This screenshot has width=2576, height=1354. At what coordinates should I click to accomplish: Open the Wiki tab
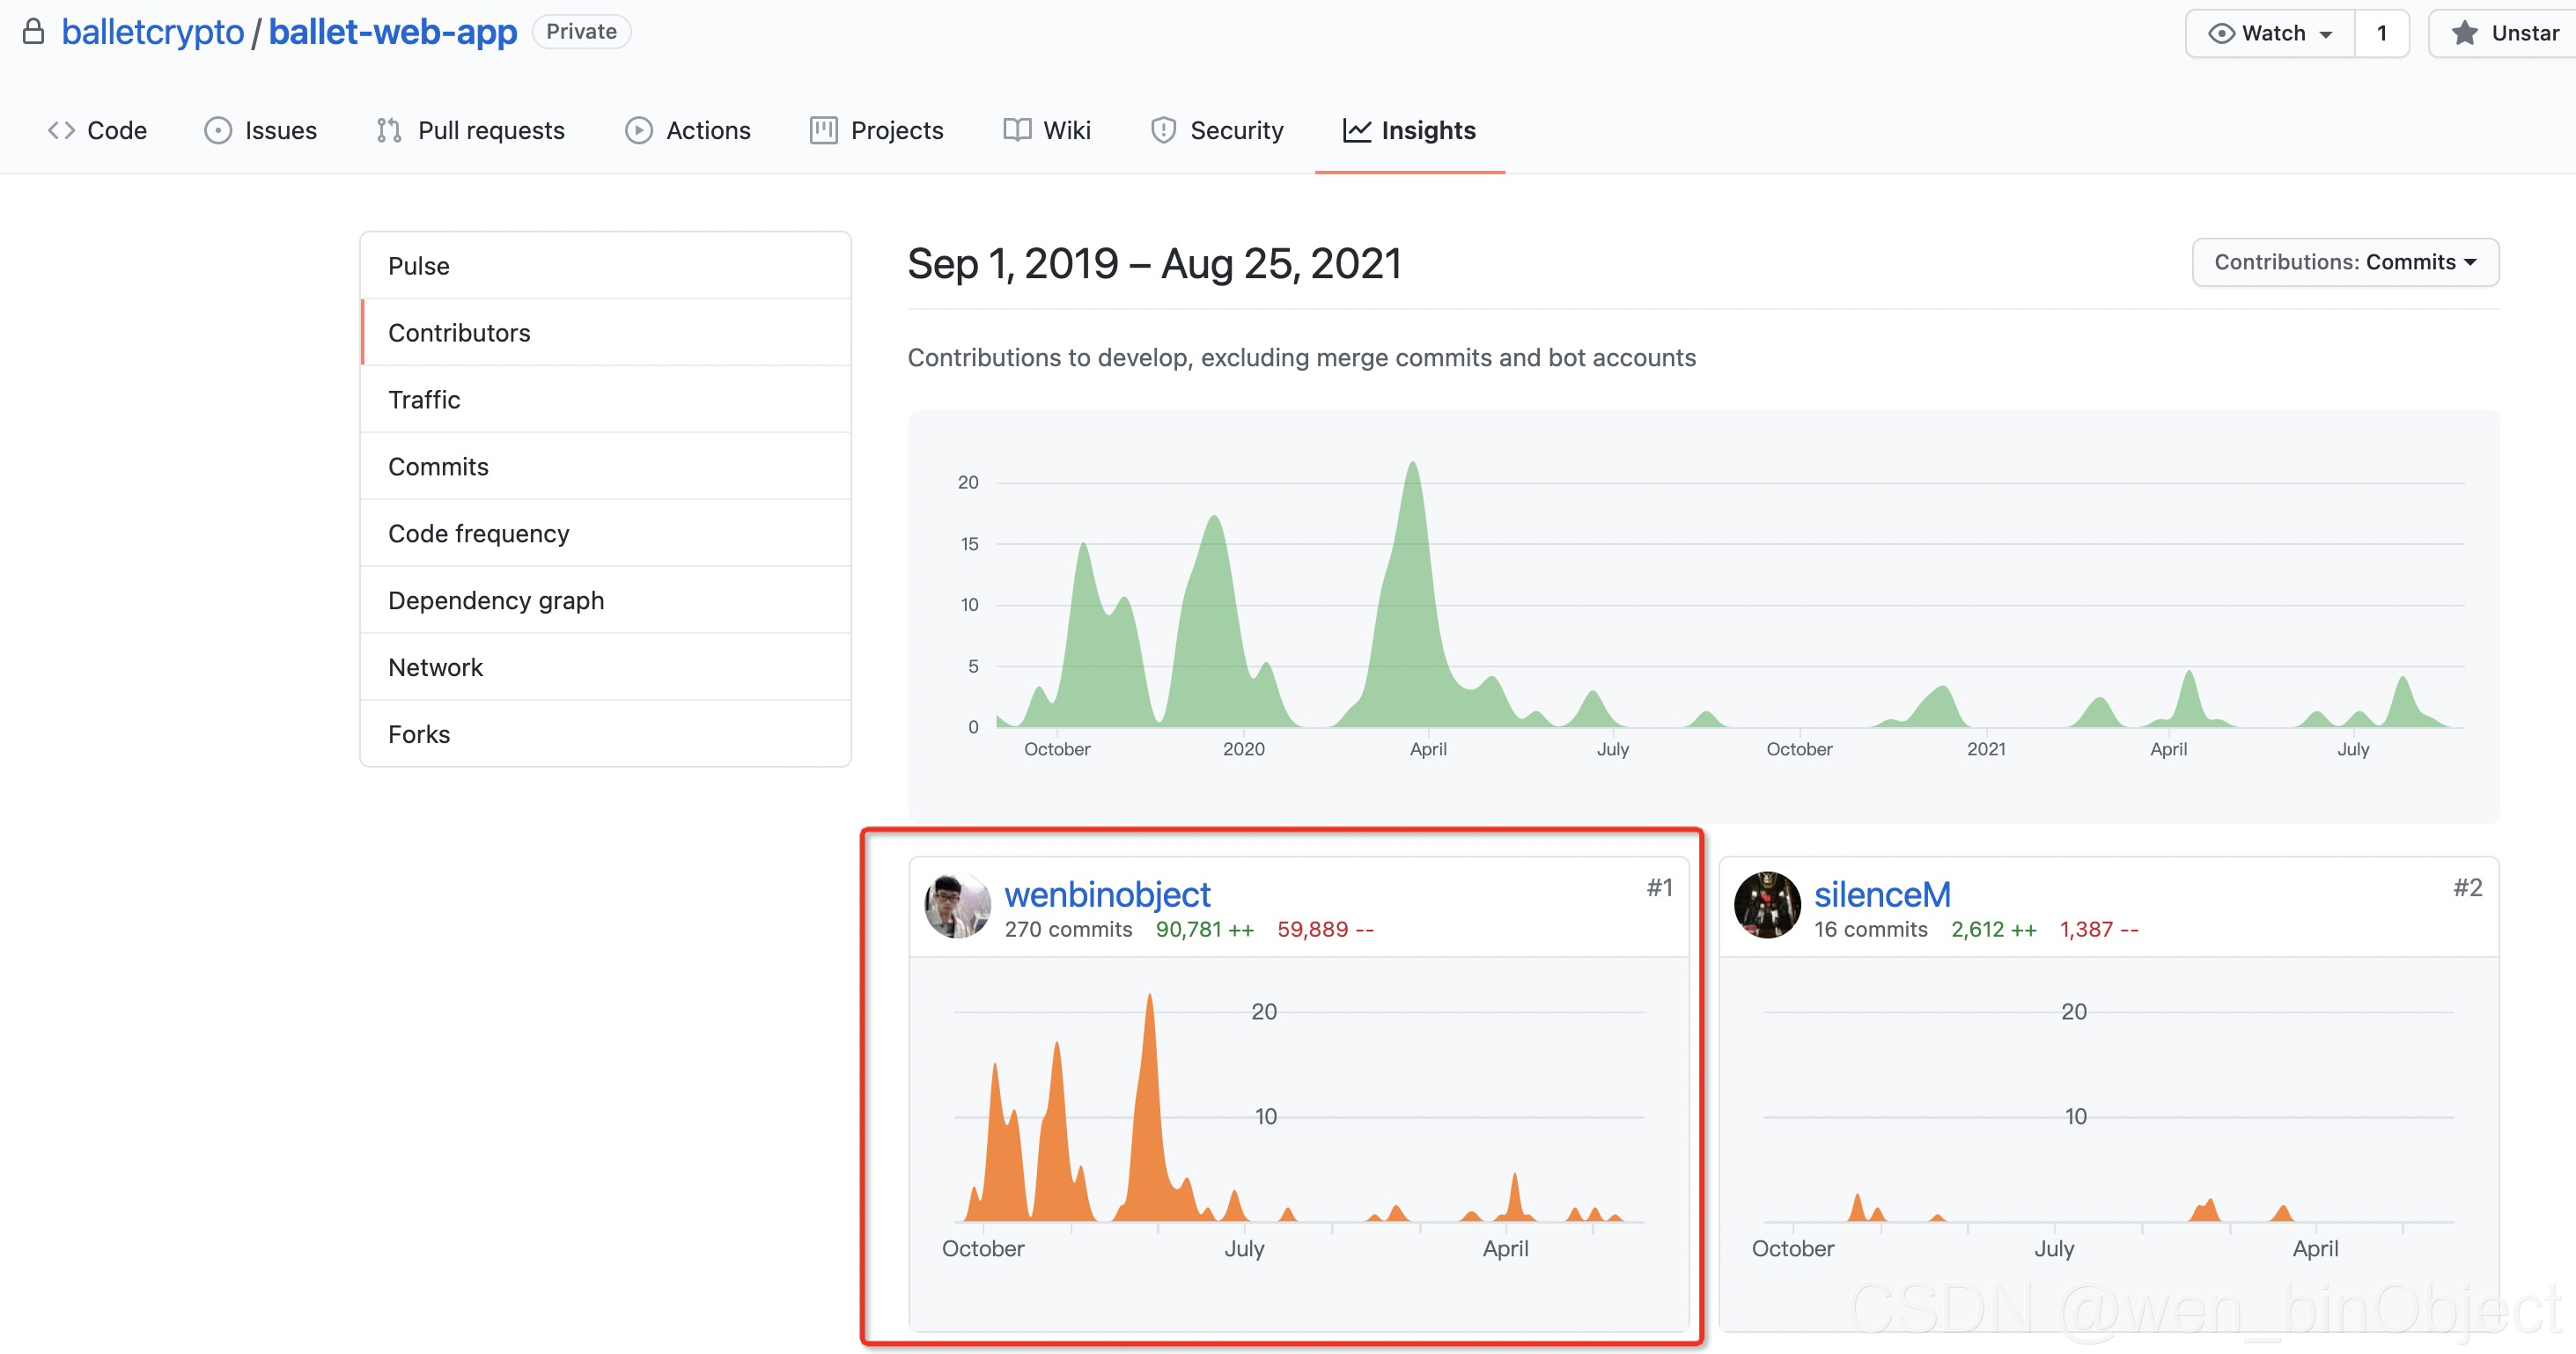1047,130
